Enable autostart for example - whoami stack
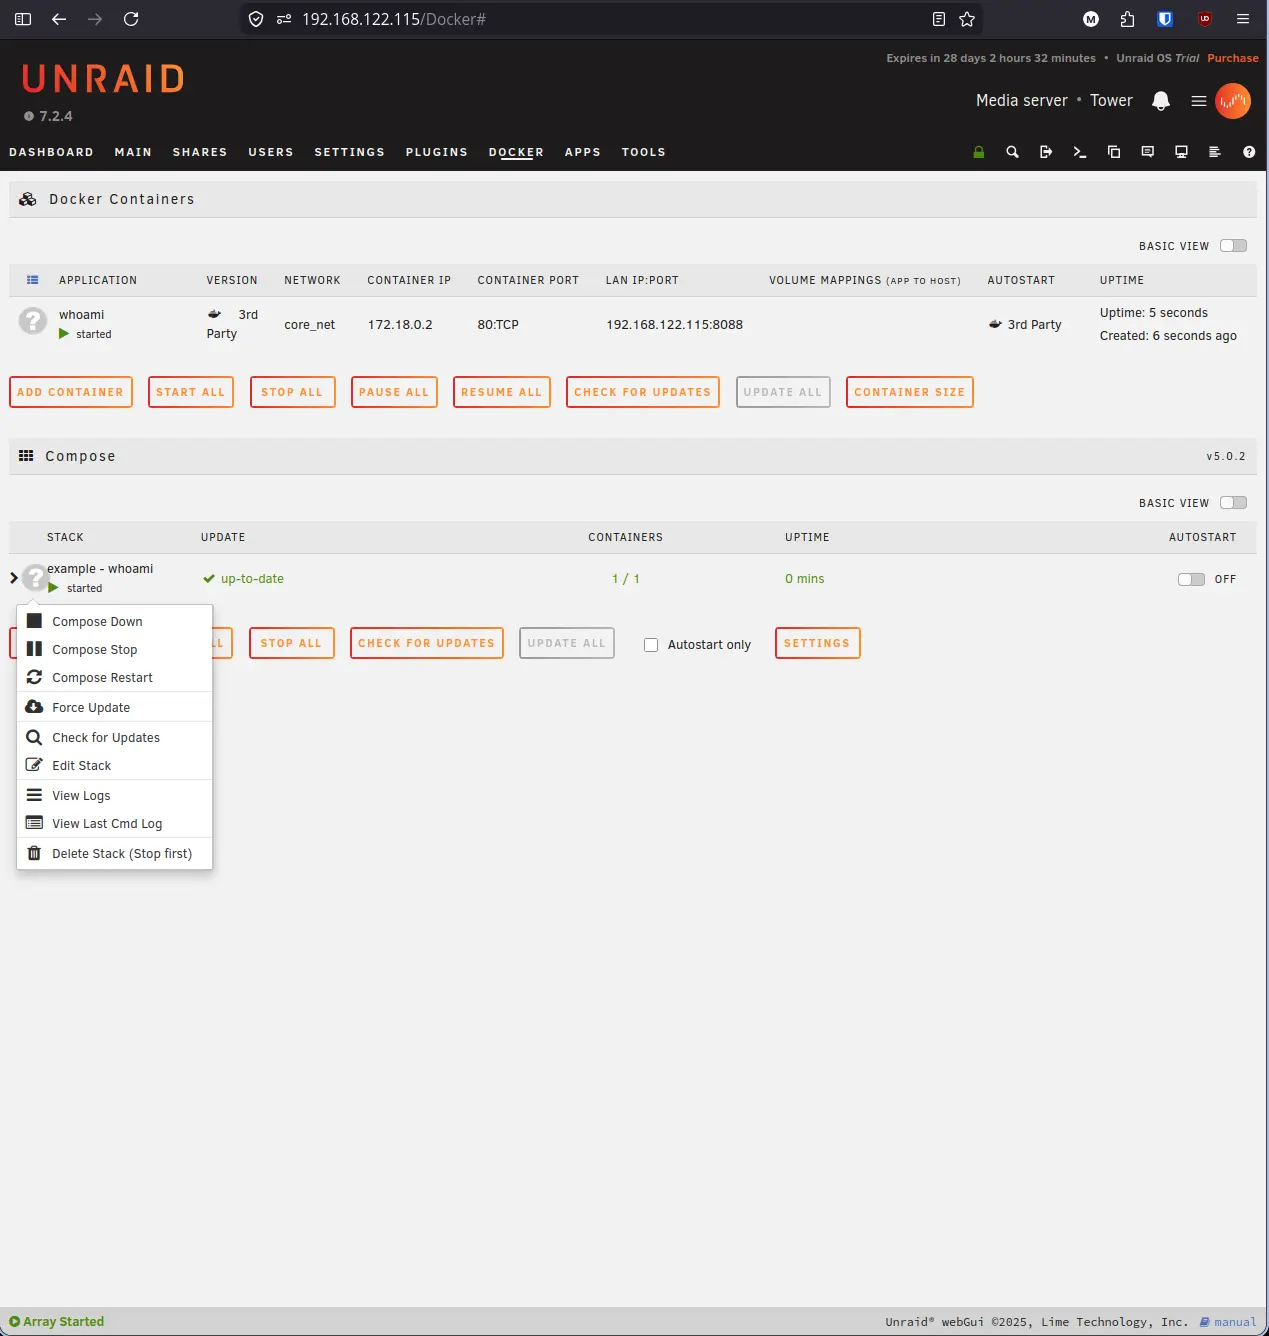Viewport: 1269px width, 1336px height. 1191,579
